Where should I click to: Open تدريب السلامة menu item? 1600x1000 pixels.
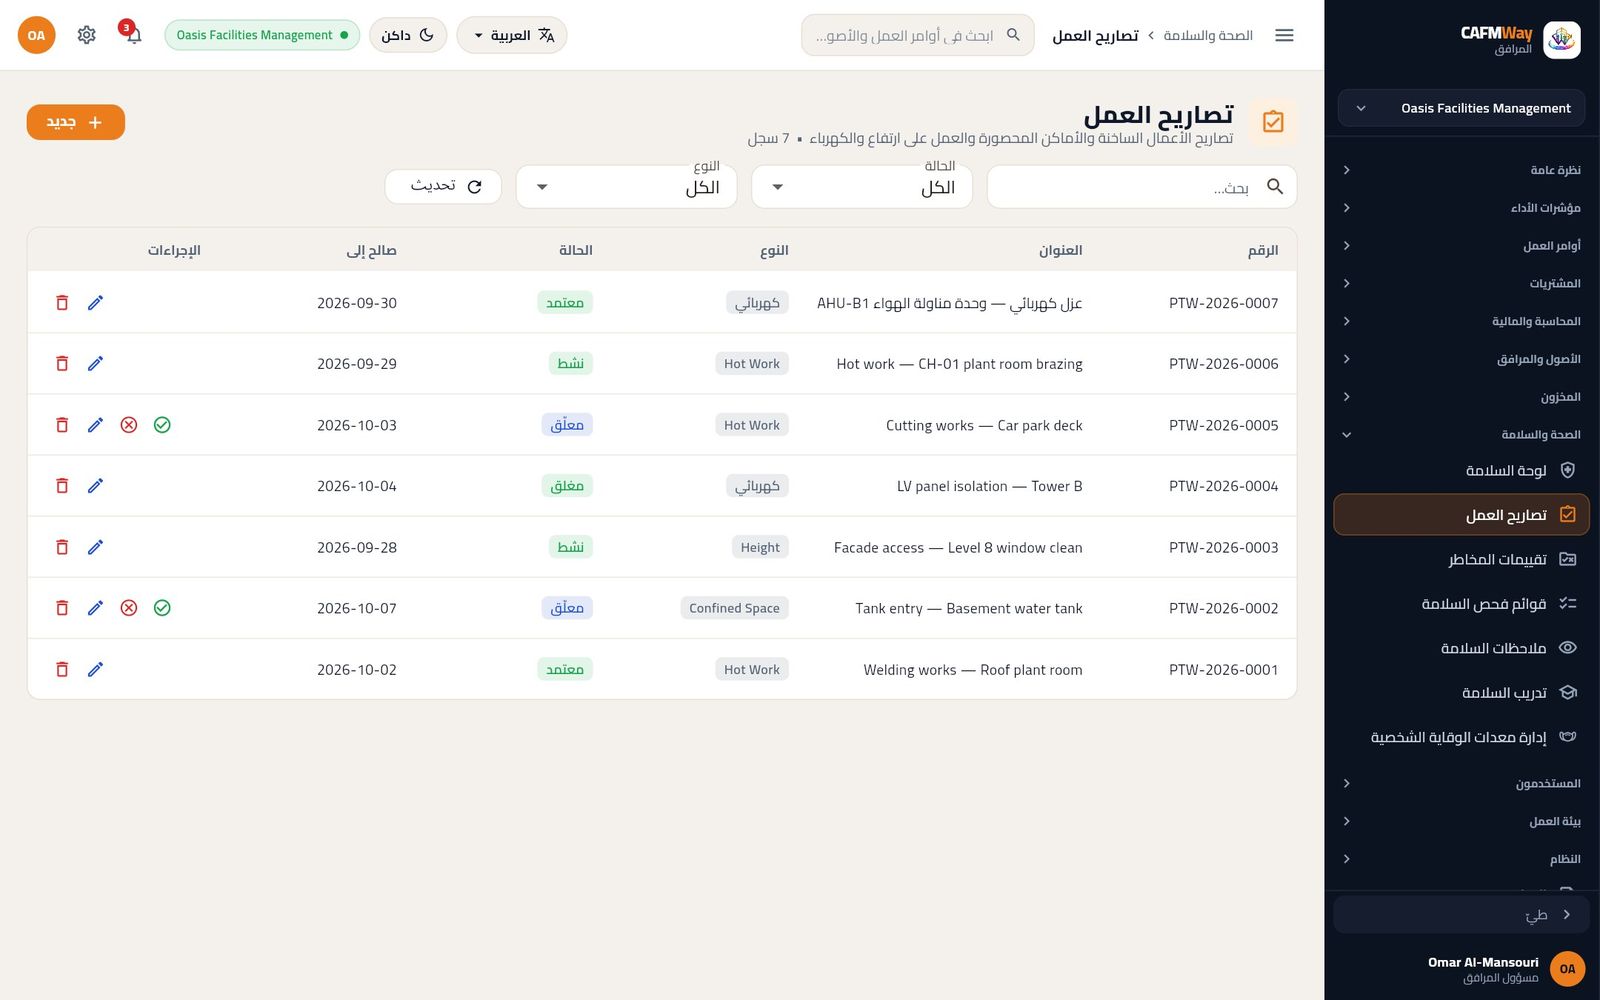point(1462,692)
